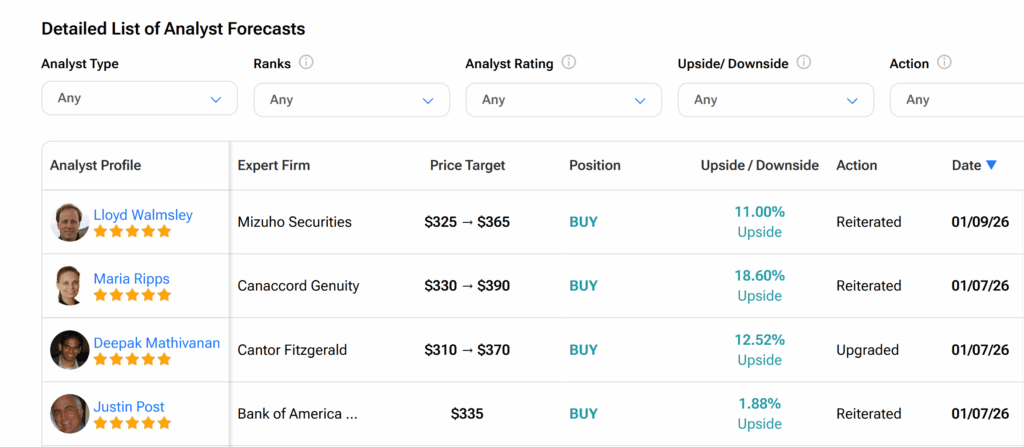This screenshot has height=447, width=1024.
Task: Click Justin Post's profile photo
Action: (70, 414)
